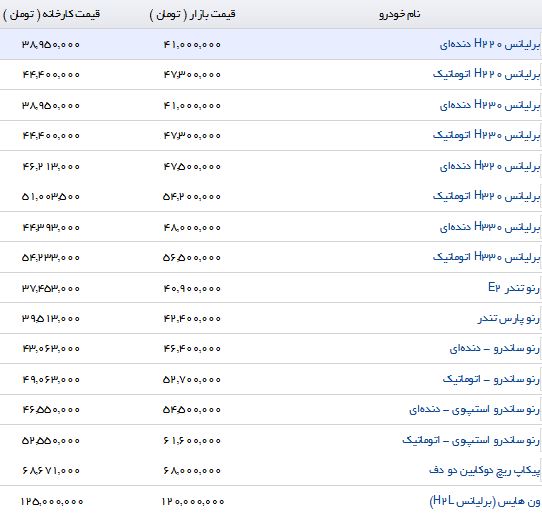542x513 pixels.
Task: Open the رنو تندر E2 link
Action: point(514,288)
